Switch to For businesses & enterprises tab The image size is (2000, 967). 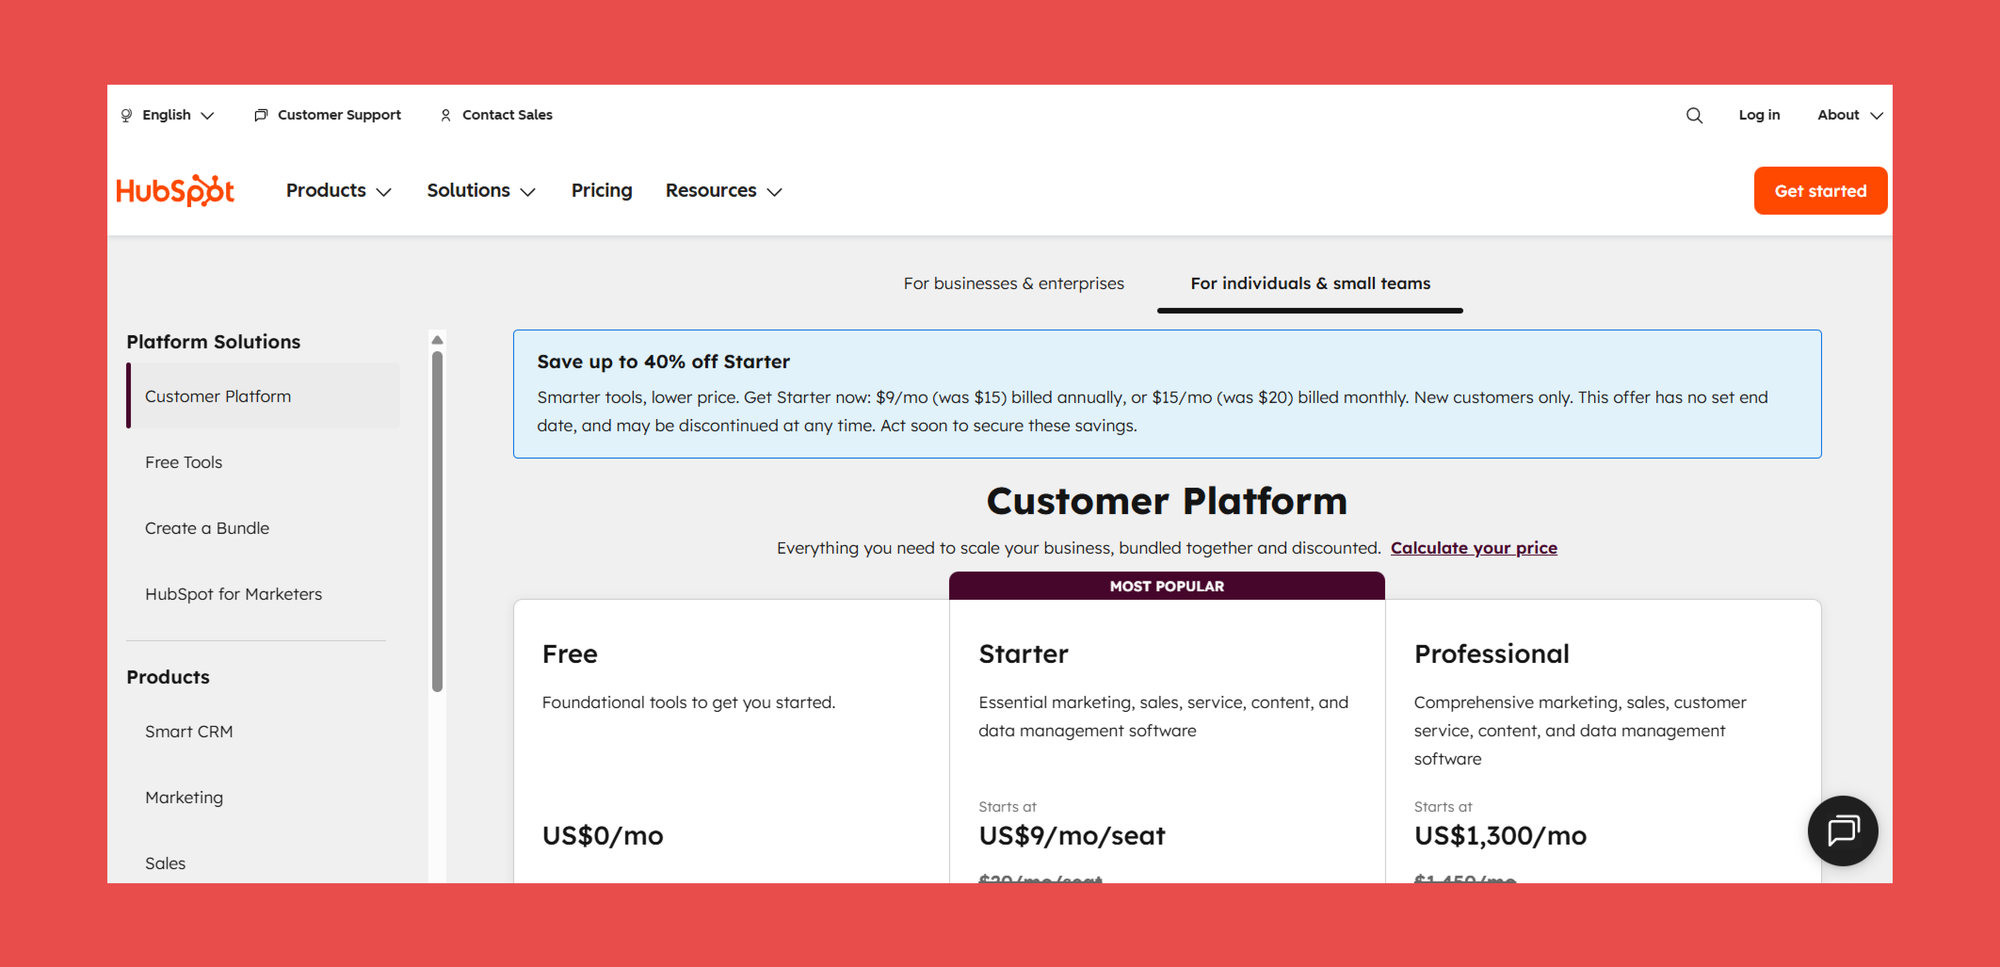pos(1013,283)
